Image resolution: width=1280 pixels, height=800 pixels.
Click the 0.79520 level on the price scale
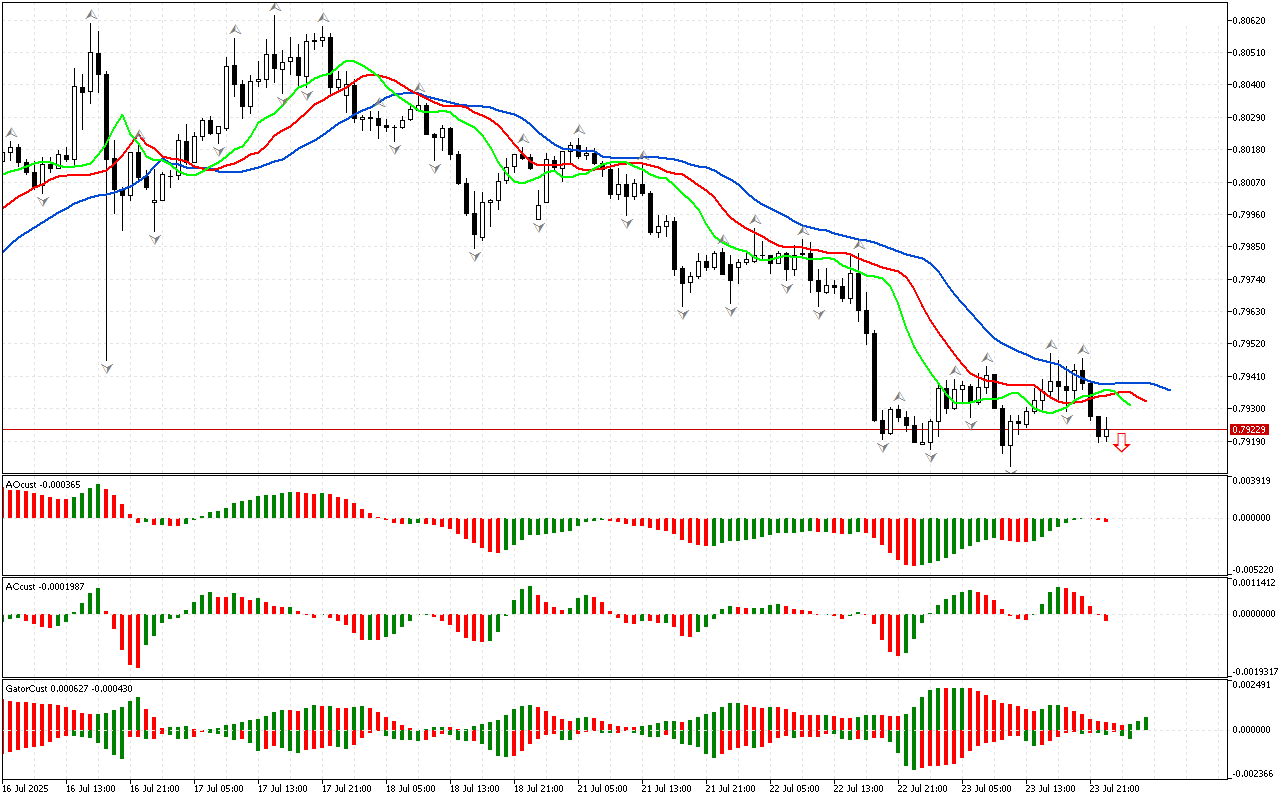pyautogui.click(x=1249, y=344)
